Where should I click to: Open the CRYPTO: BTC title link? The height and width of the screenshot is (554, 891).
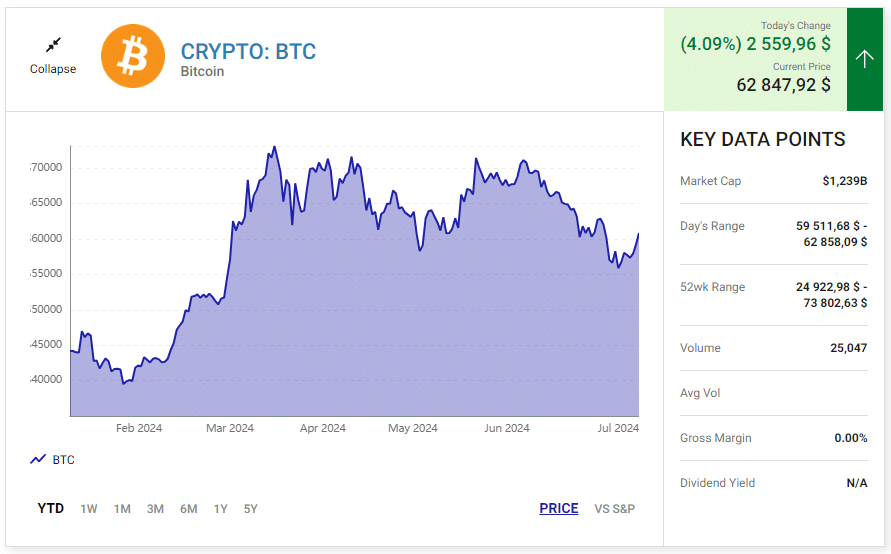248,52
